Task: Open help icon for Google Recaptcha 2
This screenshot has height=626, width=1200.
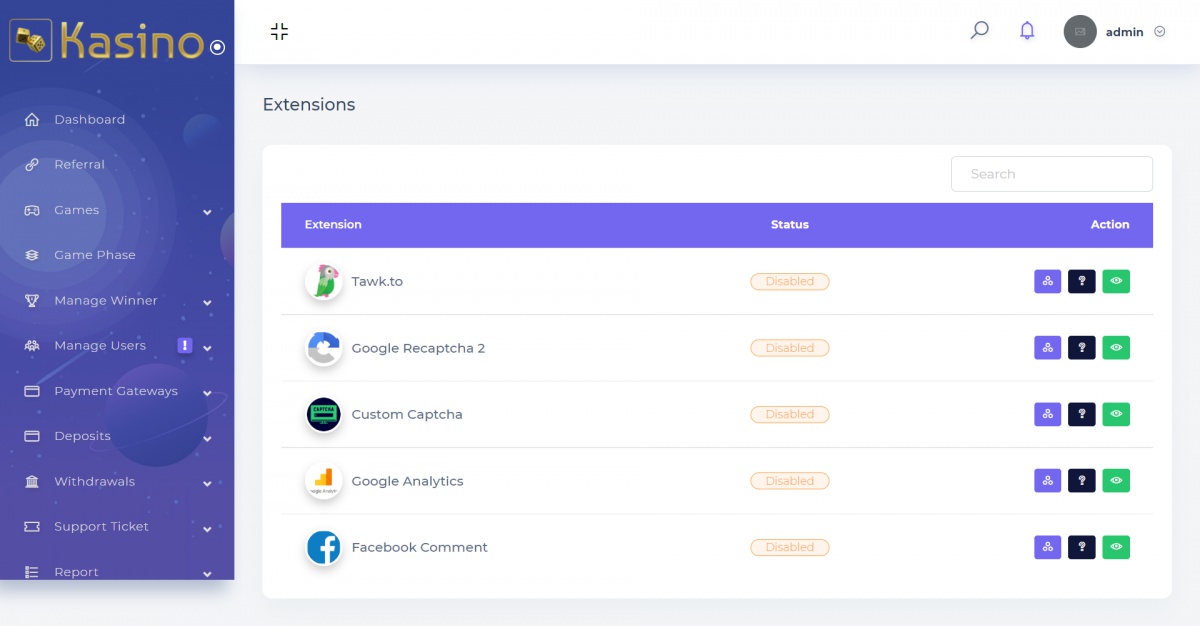Action: pyautogui.click(x=1081, y=348)
